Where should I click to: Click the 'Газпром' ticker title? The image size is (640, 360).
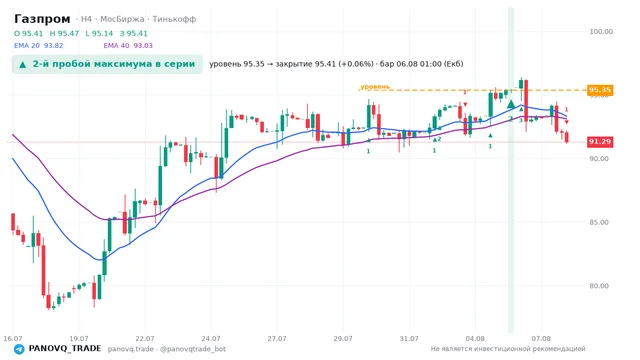click(42, 19)
